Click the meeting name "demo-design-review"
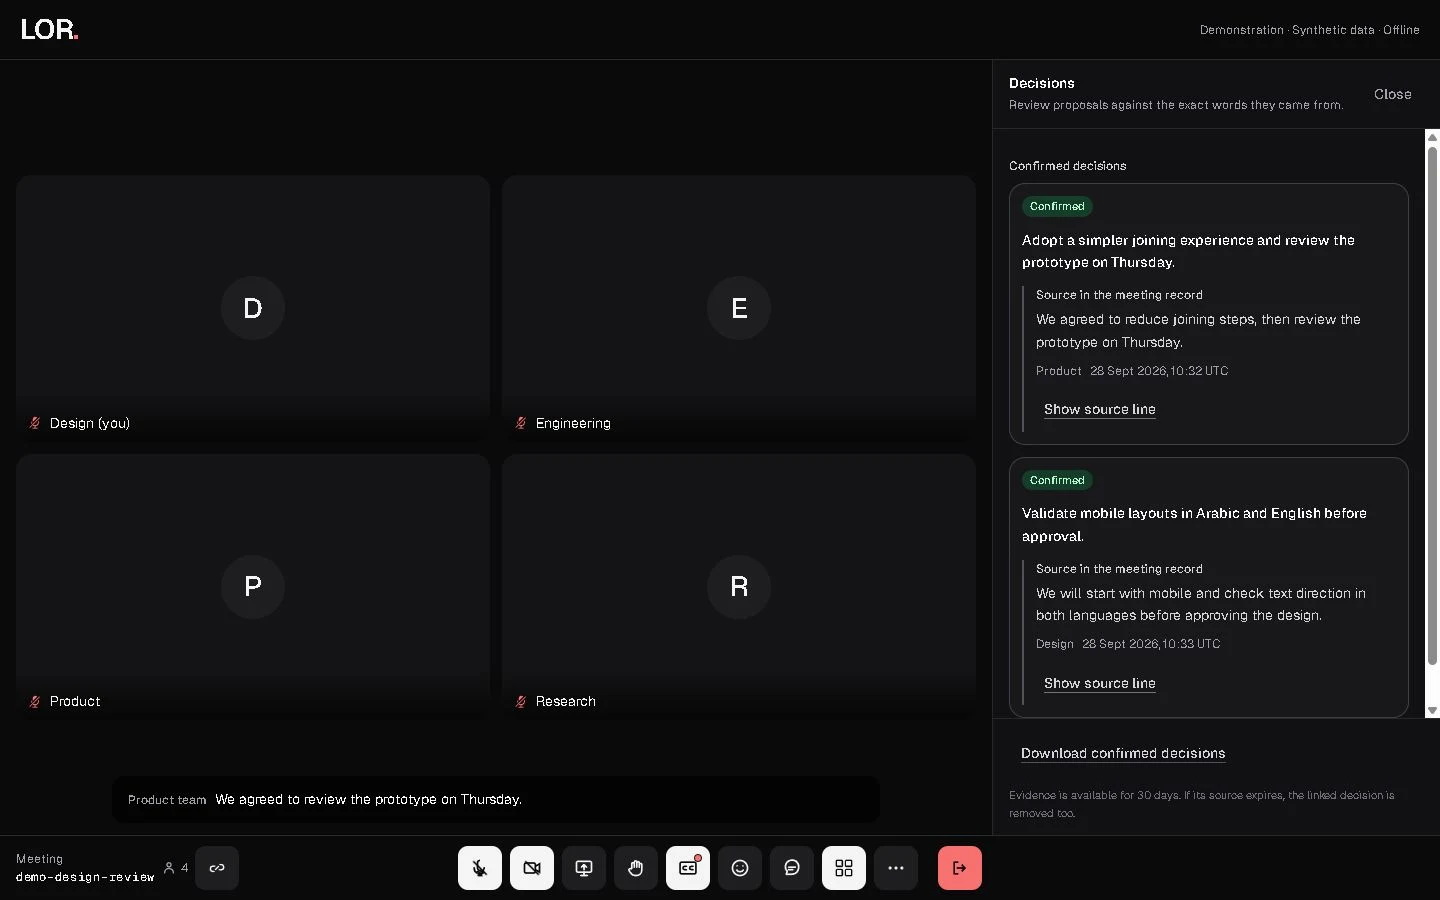The image size is (1440, 900). tap(85, 877)
